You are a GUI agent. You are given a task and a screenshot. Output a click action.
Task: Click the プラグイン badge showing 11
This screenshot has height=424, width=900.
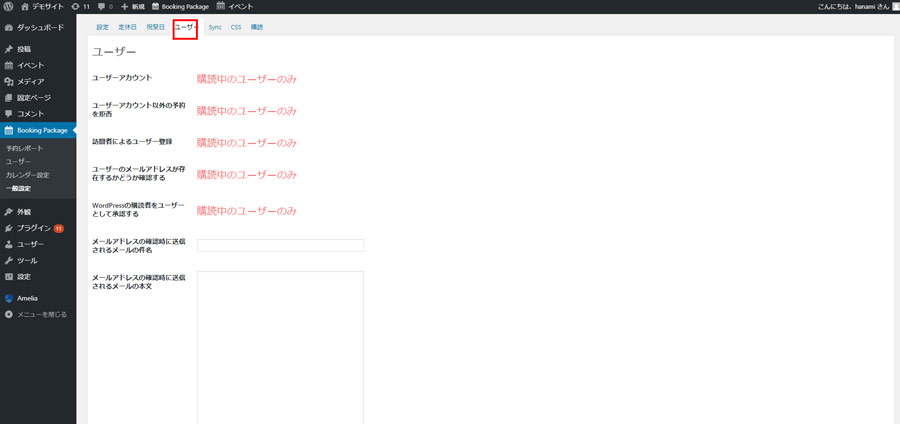59,228
